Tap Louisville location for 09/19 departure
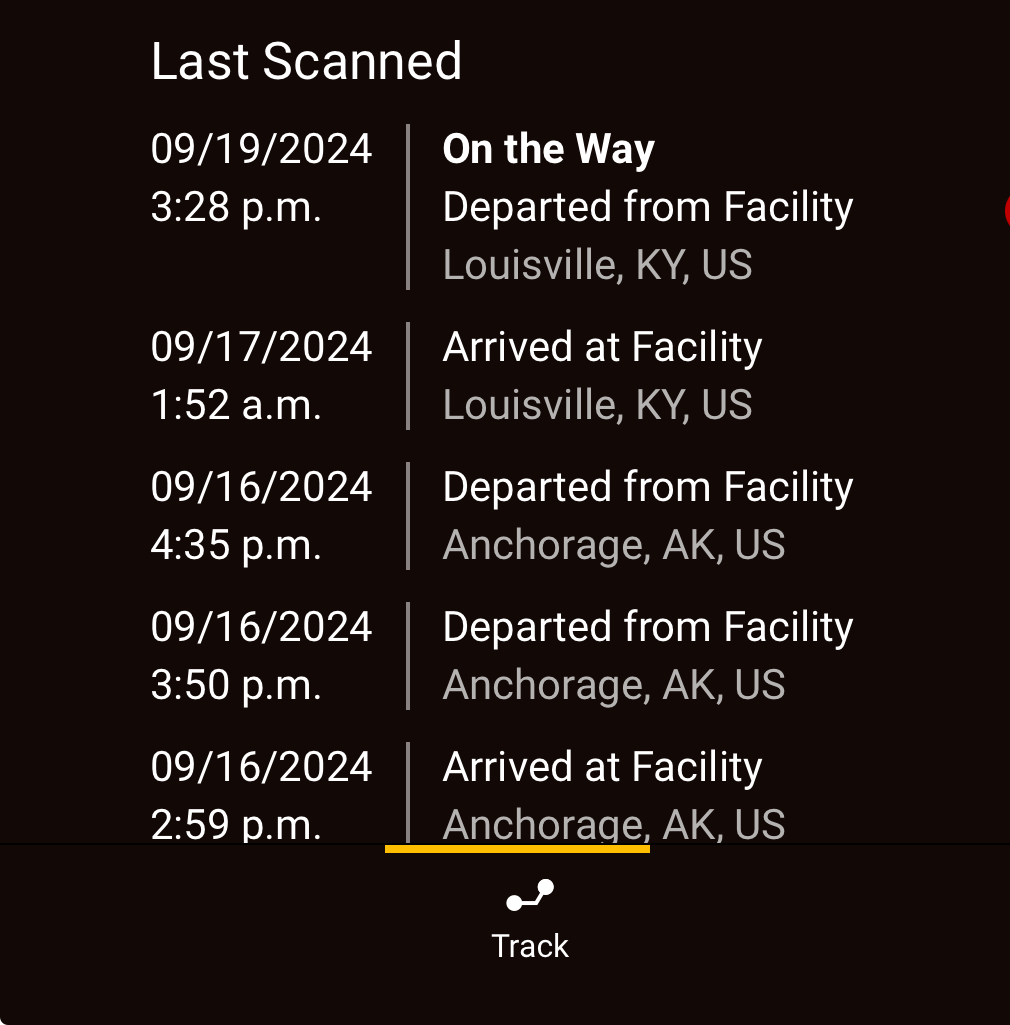The width and height of the screenshot is (1010, 1025). (x=598, y=265)
